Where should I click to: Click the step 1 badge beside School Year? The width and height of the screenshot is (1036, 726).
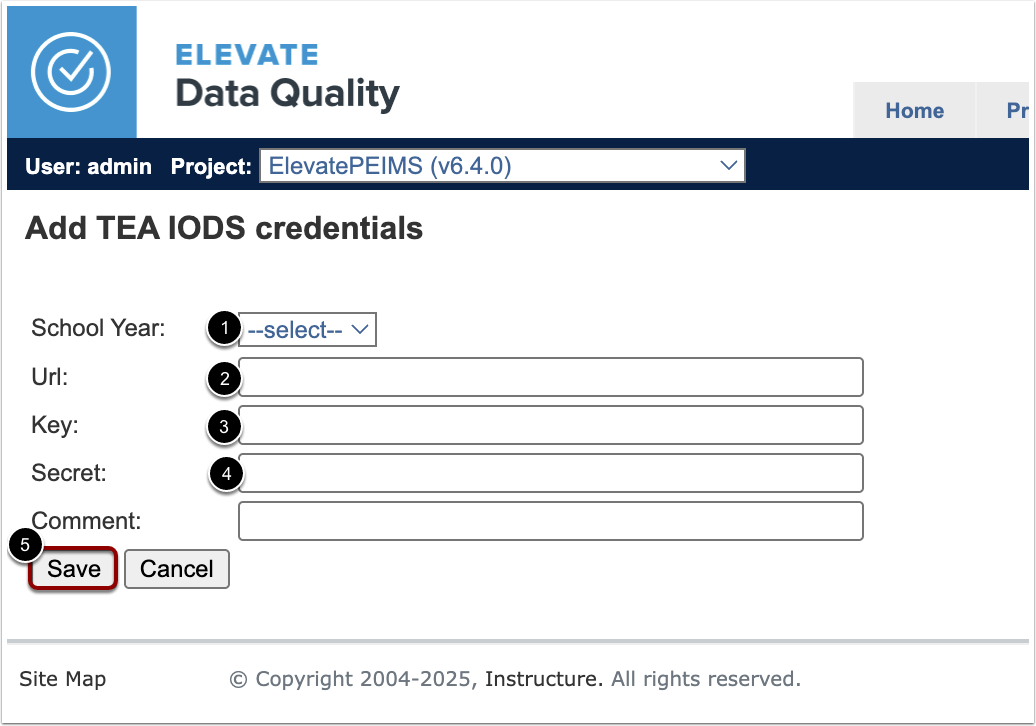(225, 329)
